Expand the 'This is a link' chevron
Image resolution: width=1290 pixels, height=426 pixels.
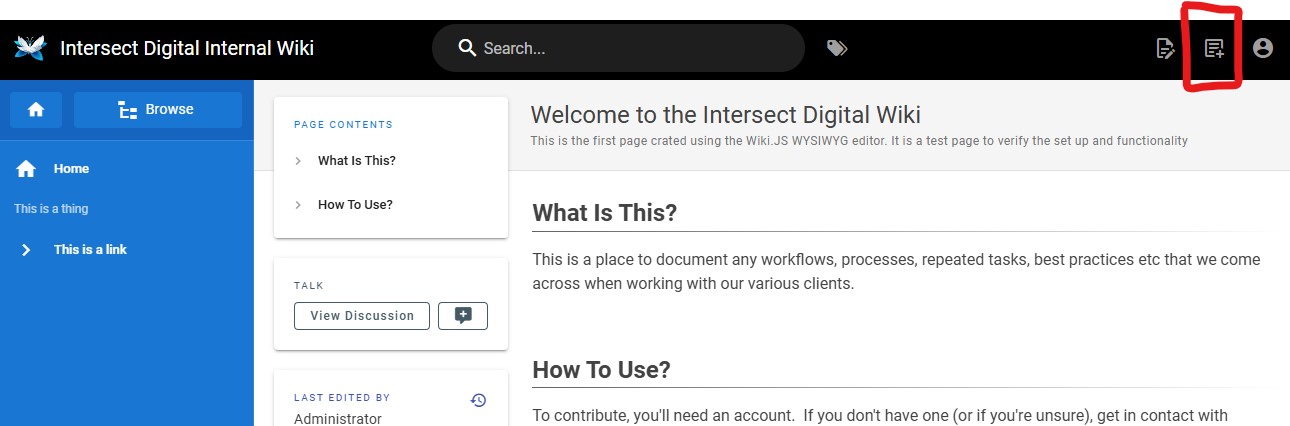[x=27, y=250]
